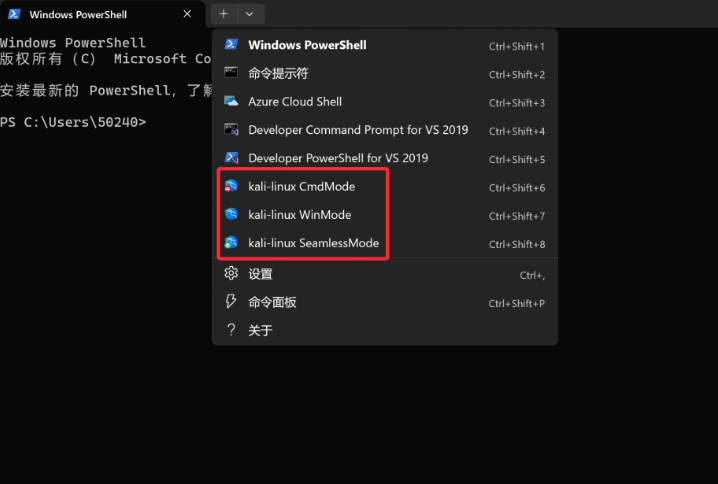The image size is (718, 484).
Task: Click the kali-linux WinMode icon
Action: point(231,214)
